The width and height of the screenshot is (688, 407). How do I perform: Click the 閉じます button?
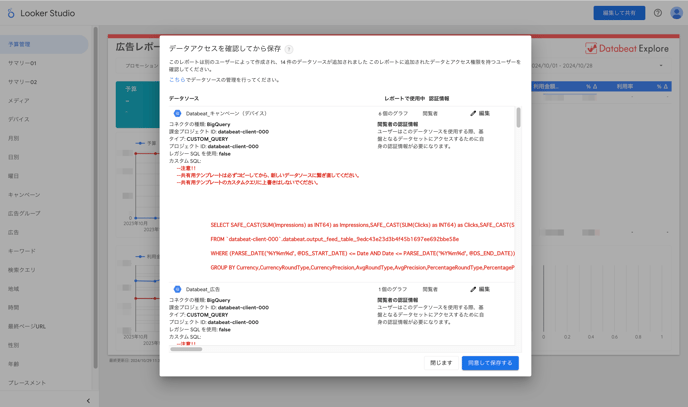(441, 363)
